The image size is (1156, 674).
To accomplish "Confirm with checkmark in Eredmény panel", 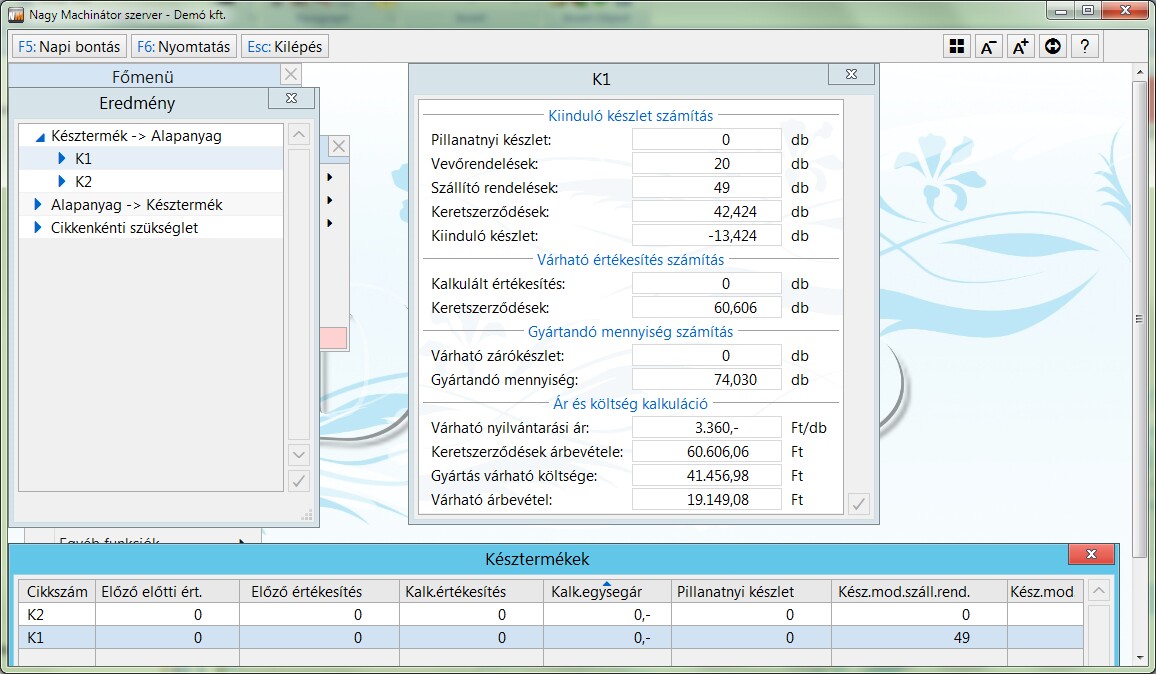I will pyautogui.click(x=298, y=481).
